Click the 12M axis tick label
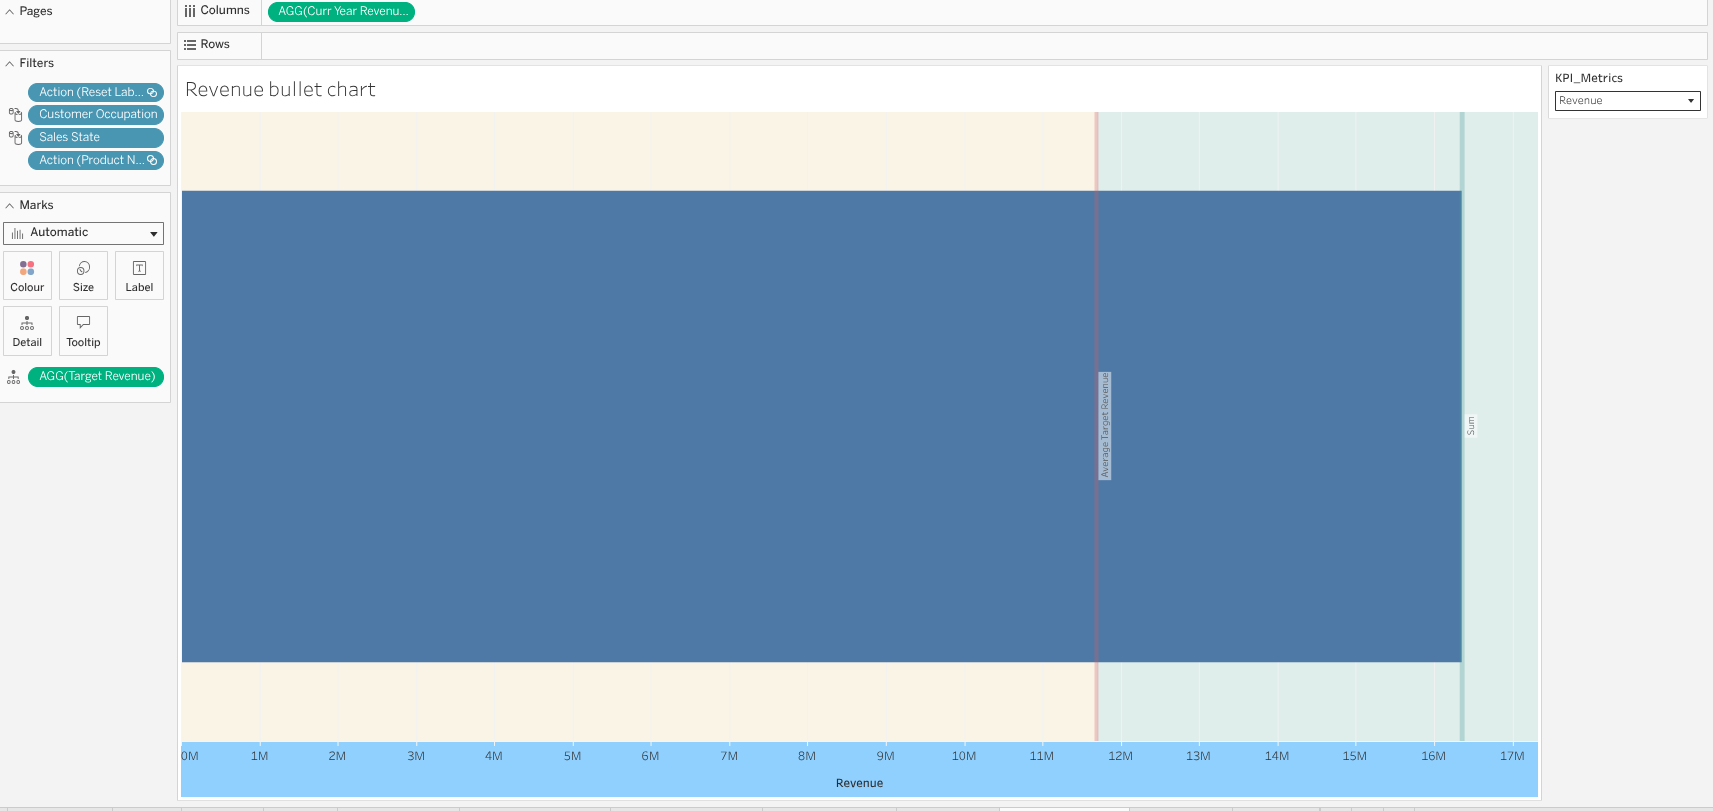 coord(1120,756)
